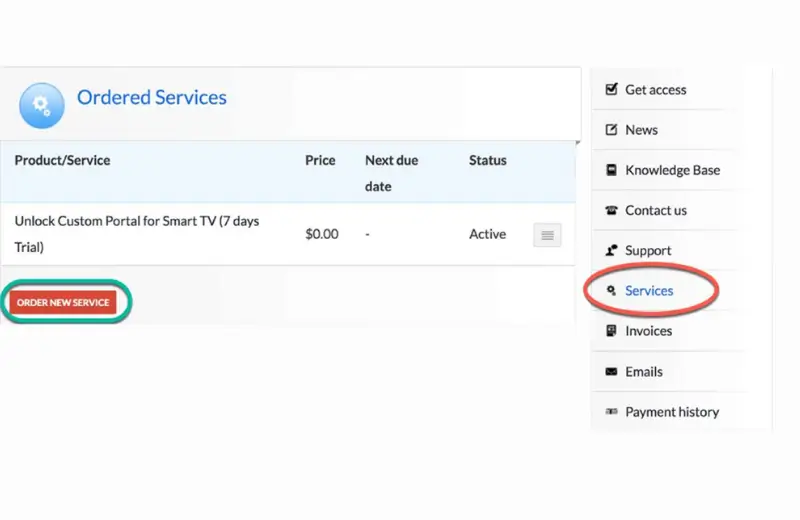This screenshot has width=800, height=520.
Task: Click the Next due date column header
Action: tap(391, 172)
